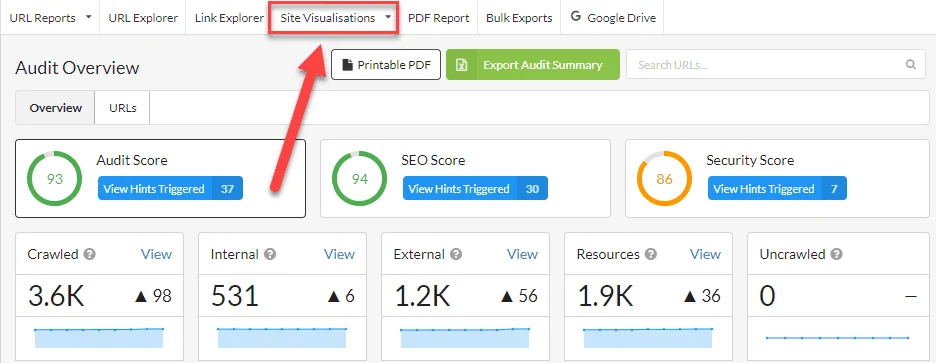Click the View link for Internal
Image resolution: width=936 pixels, height=363 pixels.
point(339,254)
